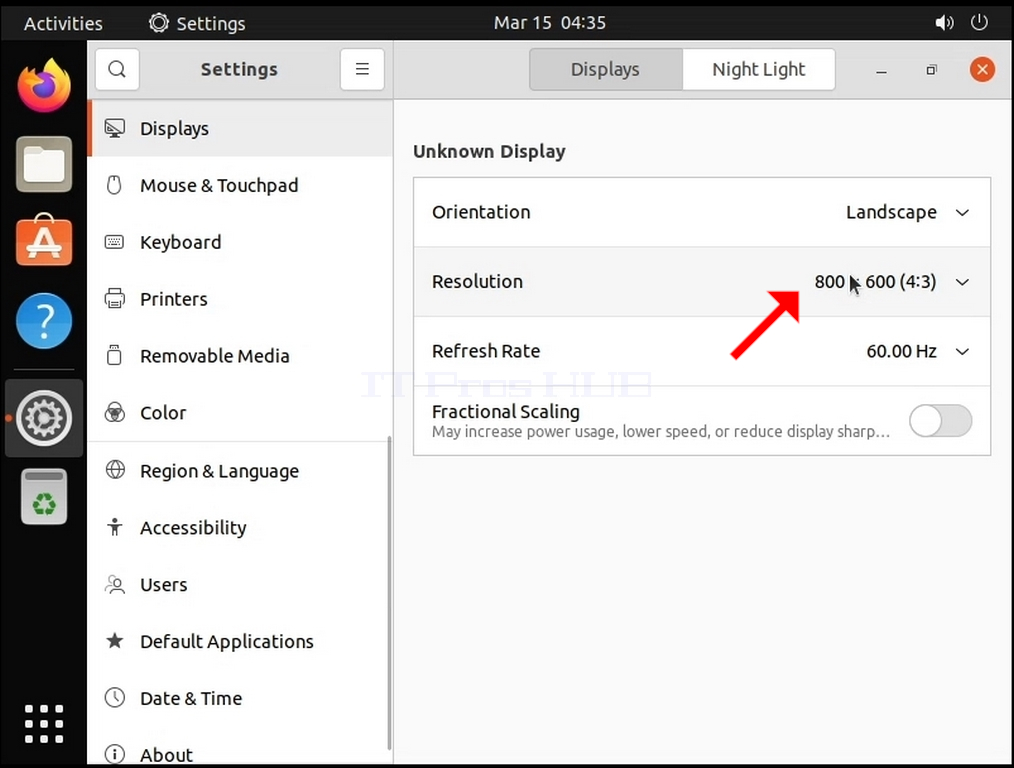Open Files from the dock

(x=44, y=164)
